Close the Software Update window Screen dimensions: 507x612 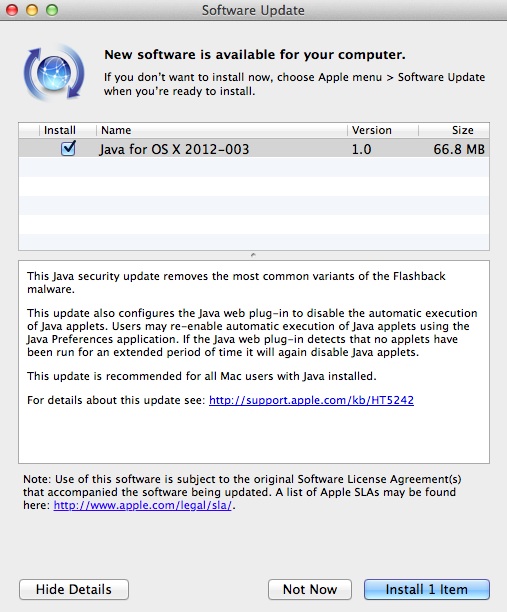coord(12,10)
